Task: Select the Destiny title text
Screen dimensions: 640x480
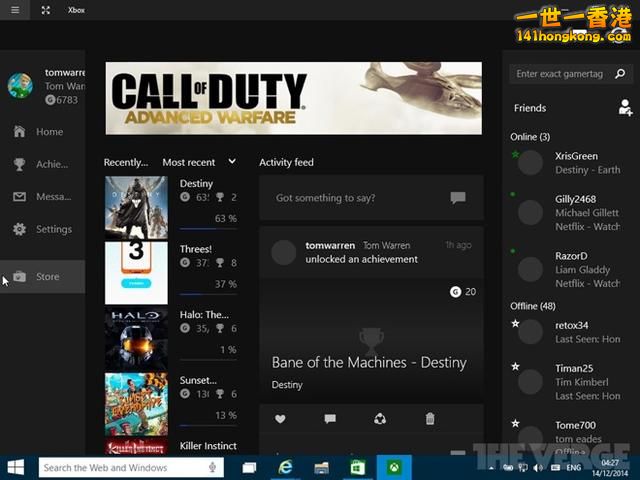Action: pyautogui.click(x=196, y=184)
